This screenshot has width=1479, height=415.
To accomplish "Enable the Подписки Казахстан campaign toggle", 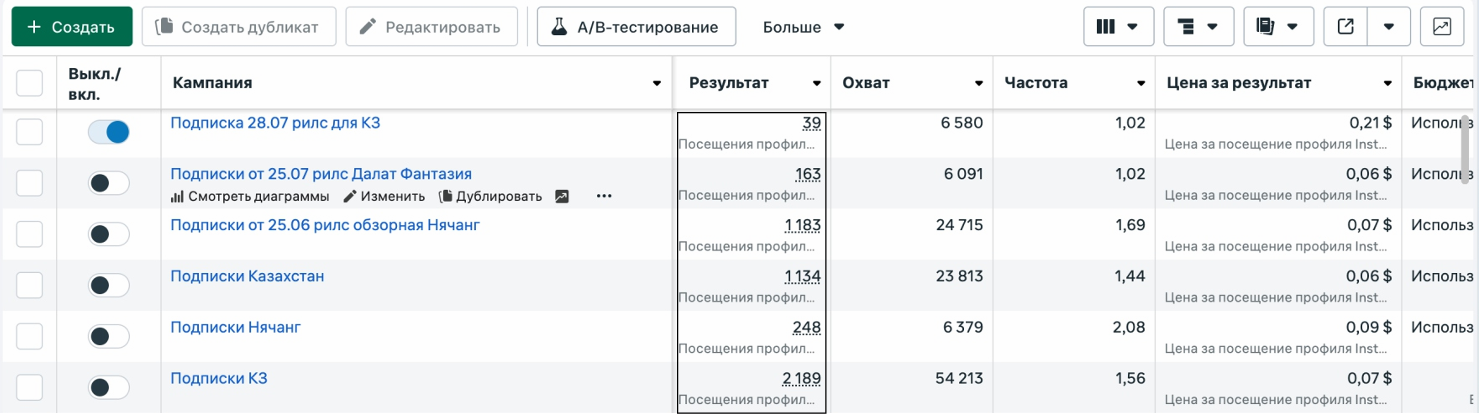I will 109,285.
